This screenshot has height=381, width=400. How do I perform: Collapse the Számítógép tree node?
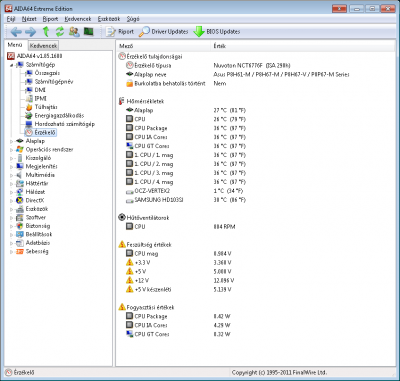pyautogui.click(x=12, y=65)
